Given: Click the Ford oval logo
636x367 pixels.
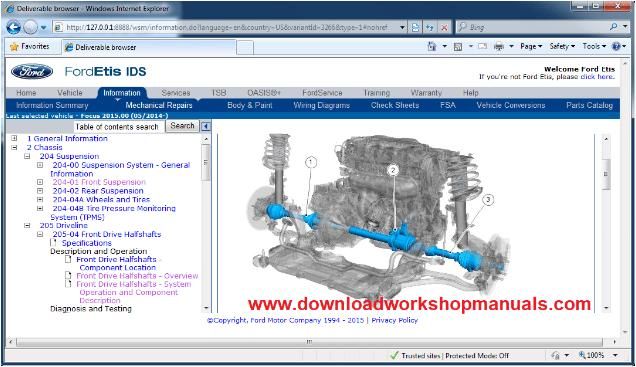Looking at the screenshot, I should 32,71.
